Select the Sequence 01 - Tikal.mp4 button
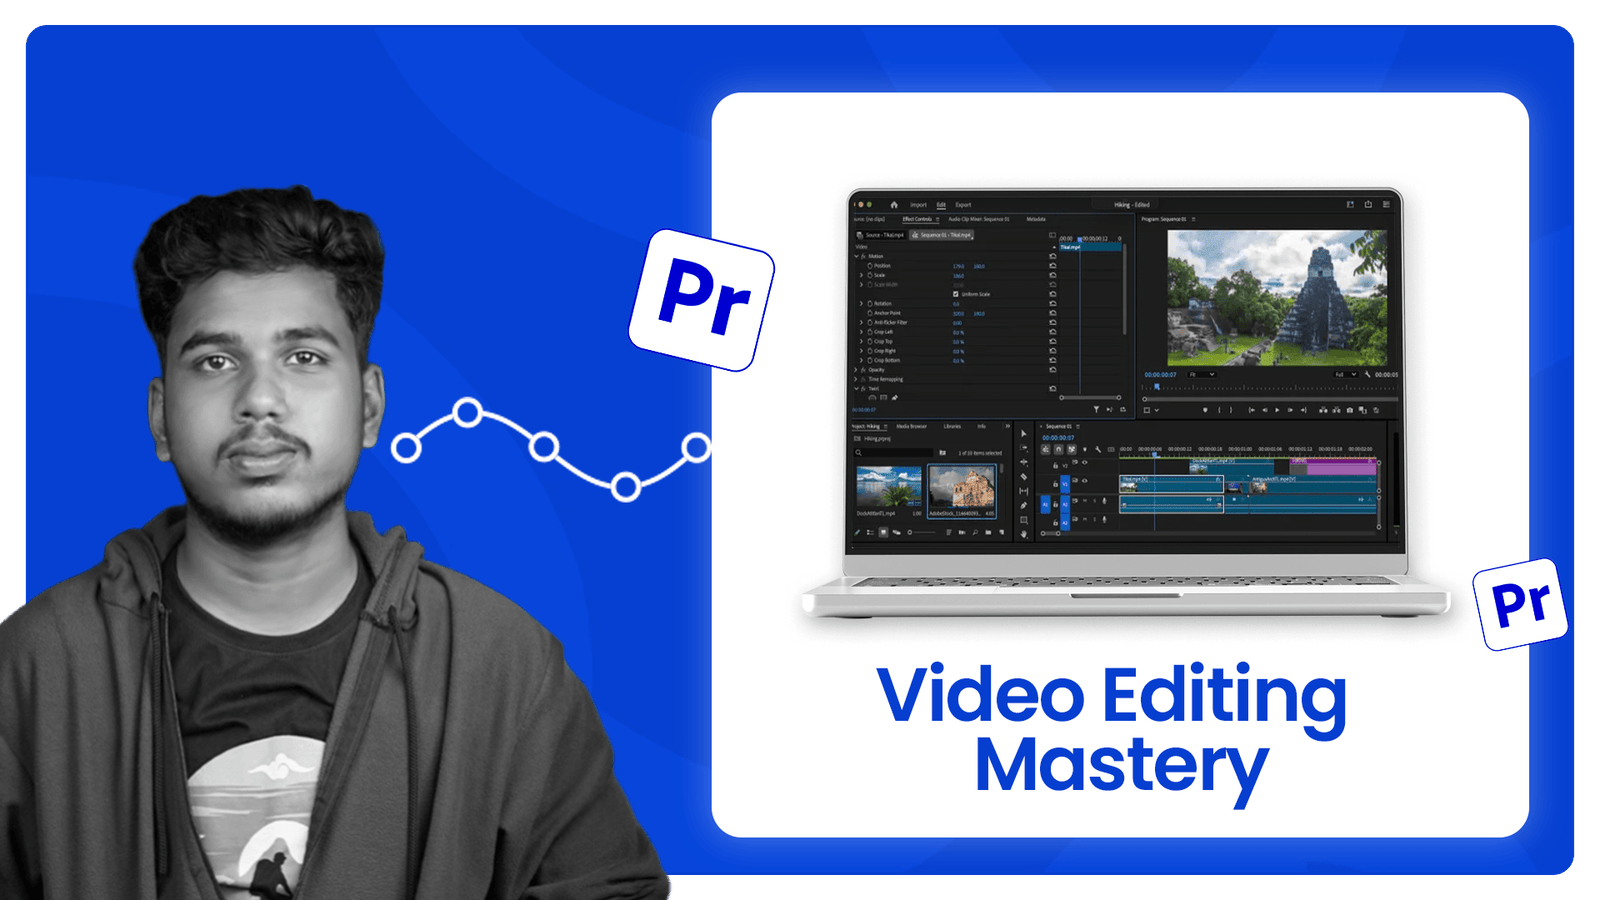 [941, 235]
